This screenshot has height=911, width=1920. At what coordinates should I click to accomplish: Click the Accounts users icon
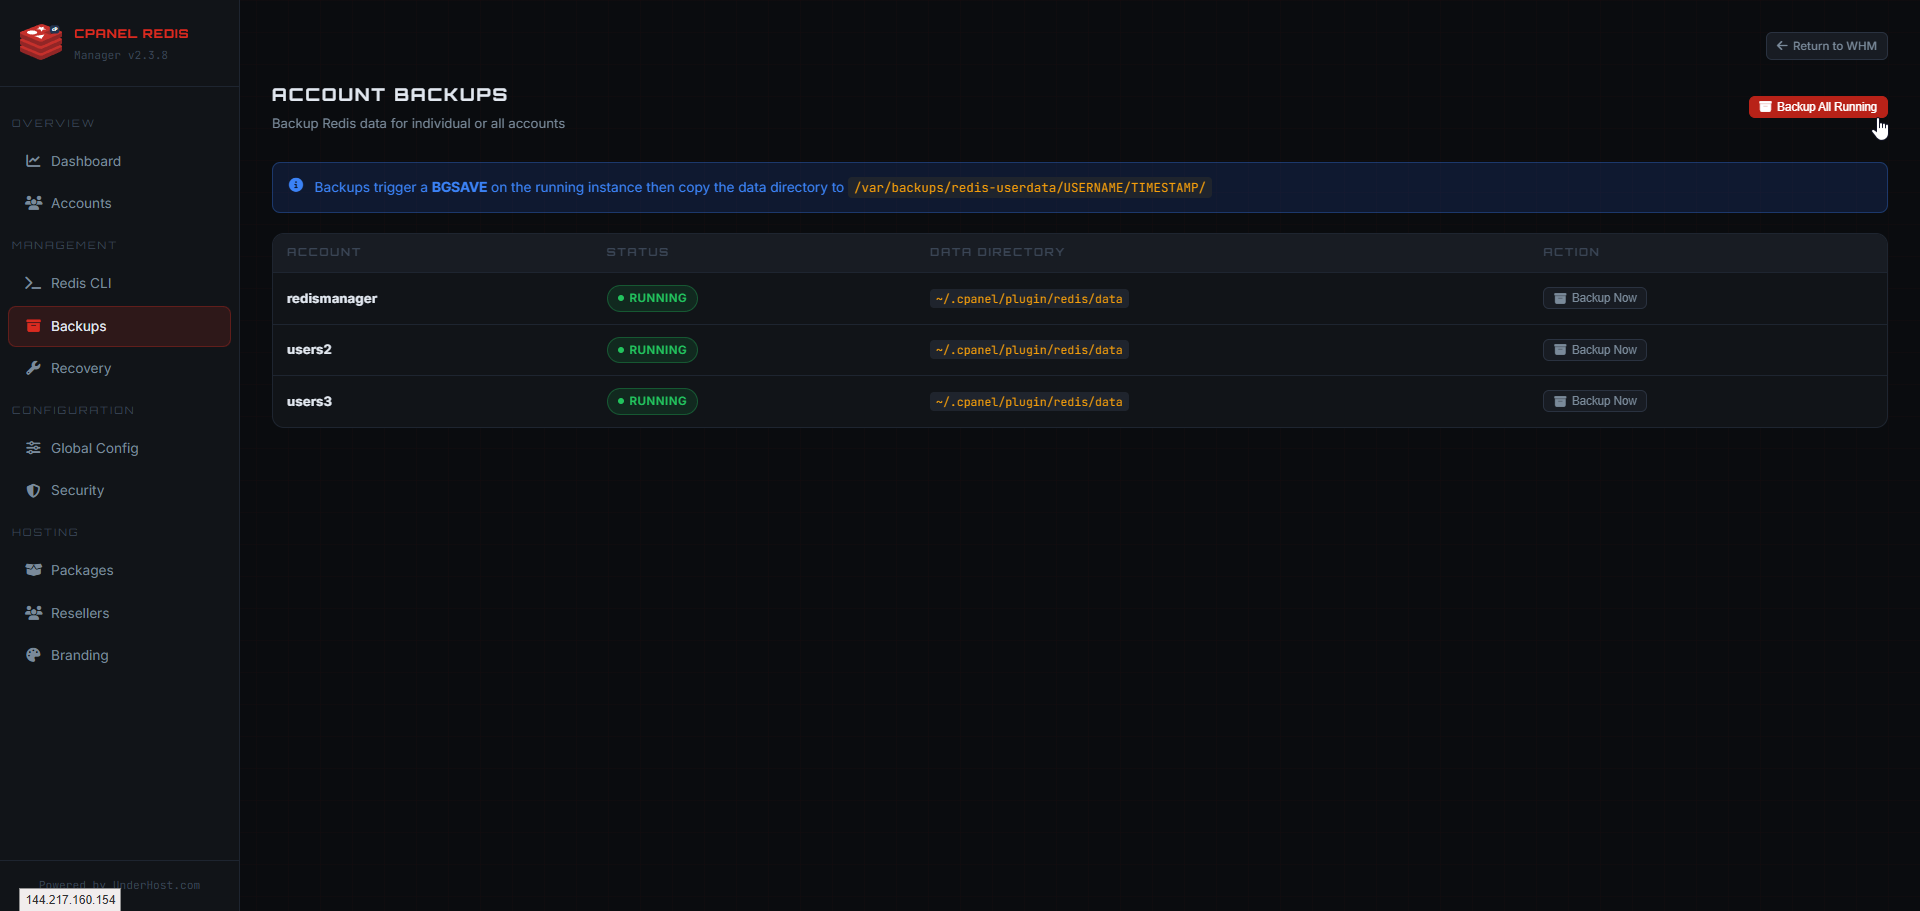(32, 203)
